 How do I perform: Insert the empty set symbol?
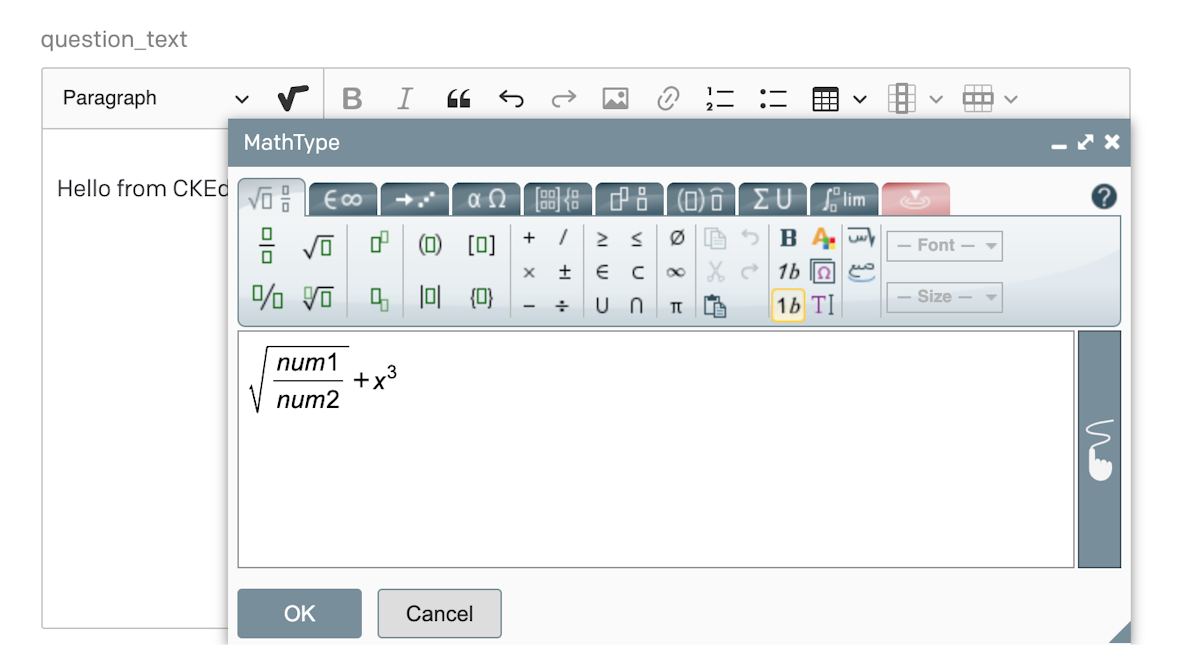pyautogui.click(x=676, y=238)
